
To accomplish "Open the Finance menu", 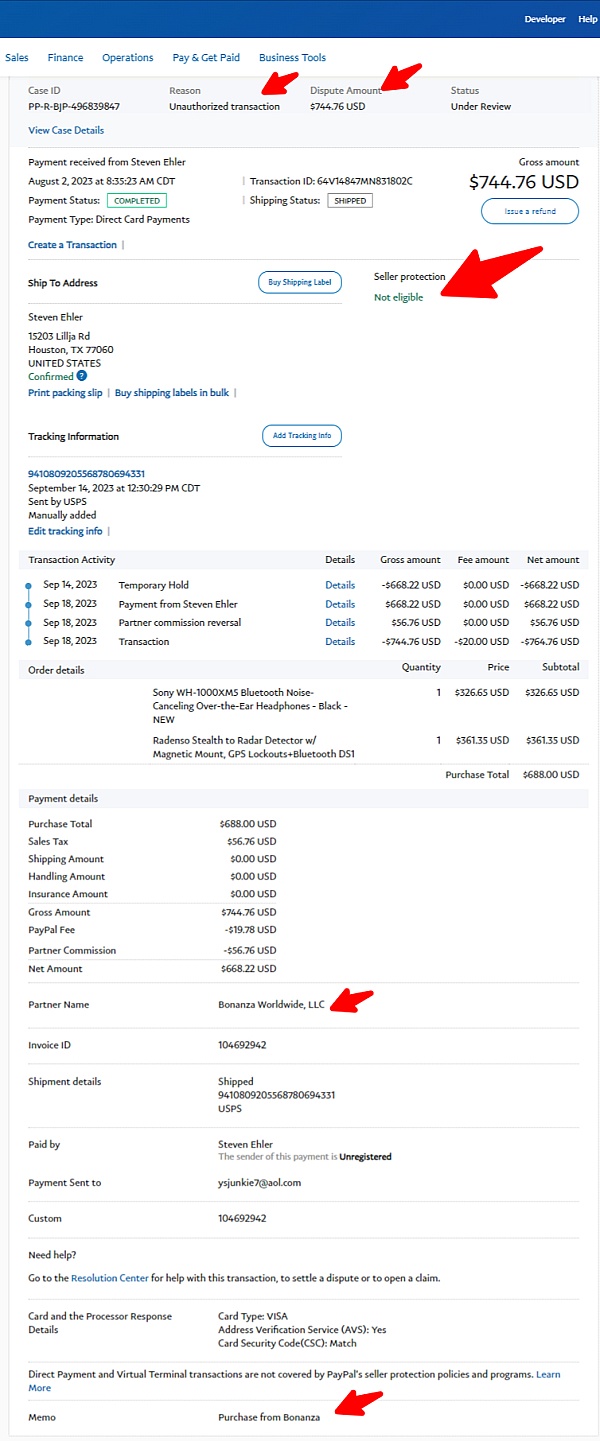I will (66, 58).
